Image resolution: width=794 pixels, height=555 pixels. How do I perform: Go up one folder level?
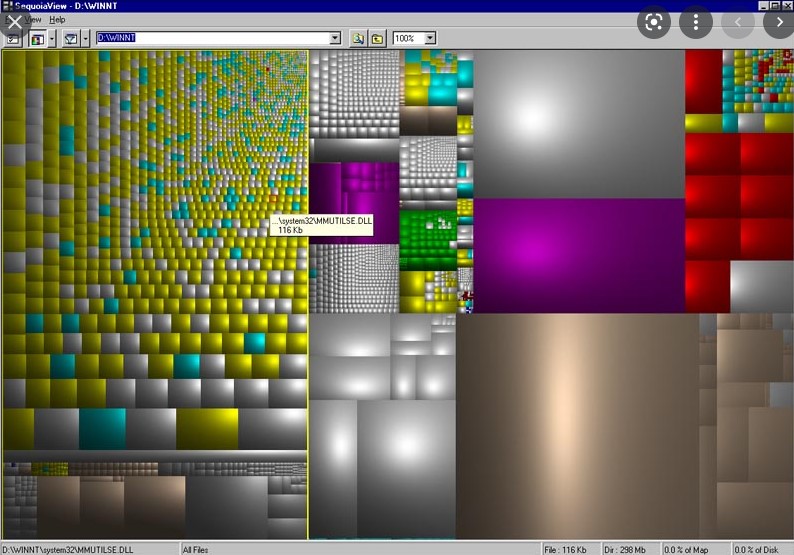(x=377, y=38)
